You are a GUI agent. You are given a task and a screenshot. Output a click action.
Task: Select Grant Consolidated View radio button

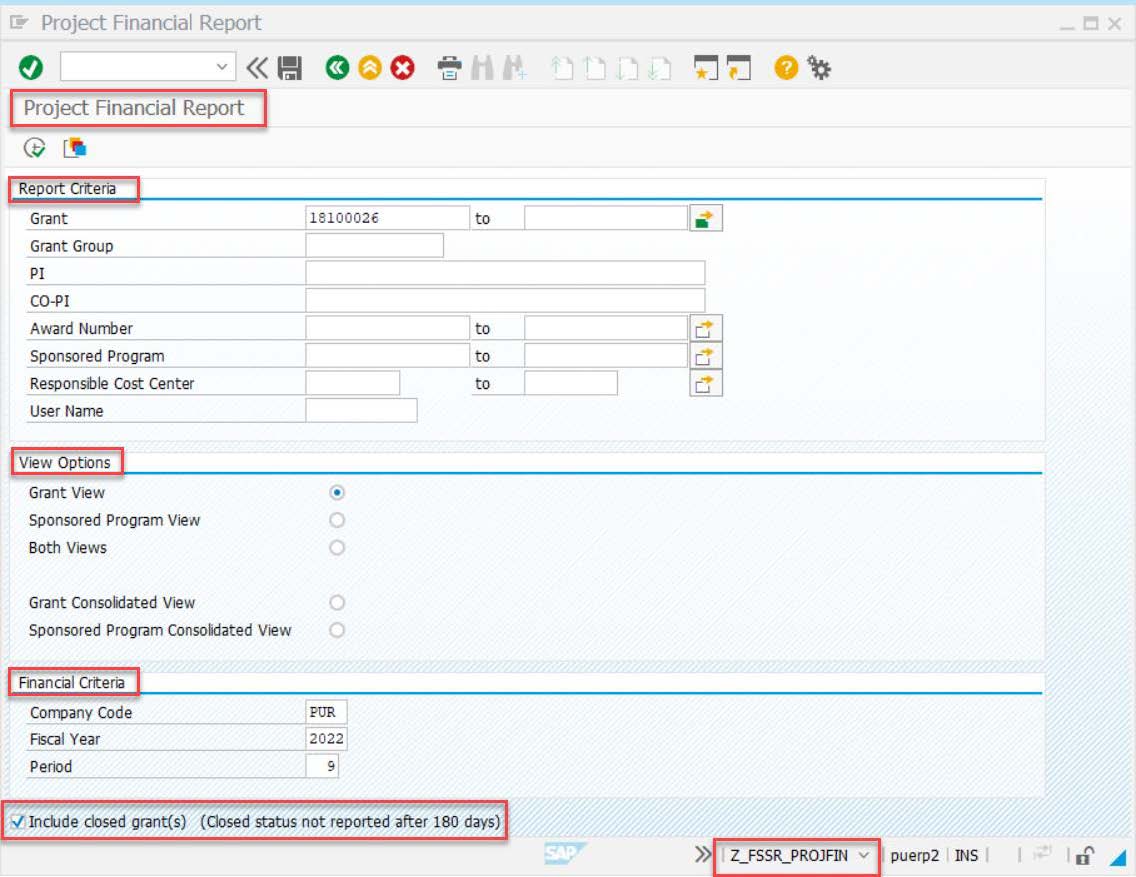[x=337, y=603]
